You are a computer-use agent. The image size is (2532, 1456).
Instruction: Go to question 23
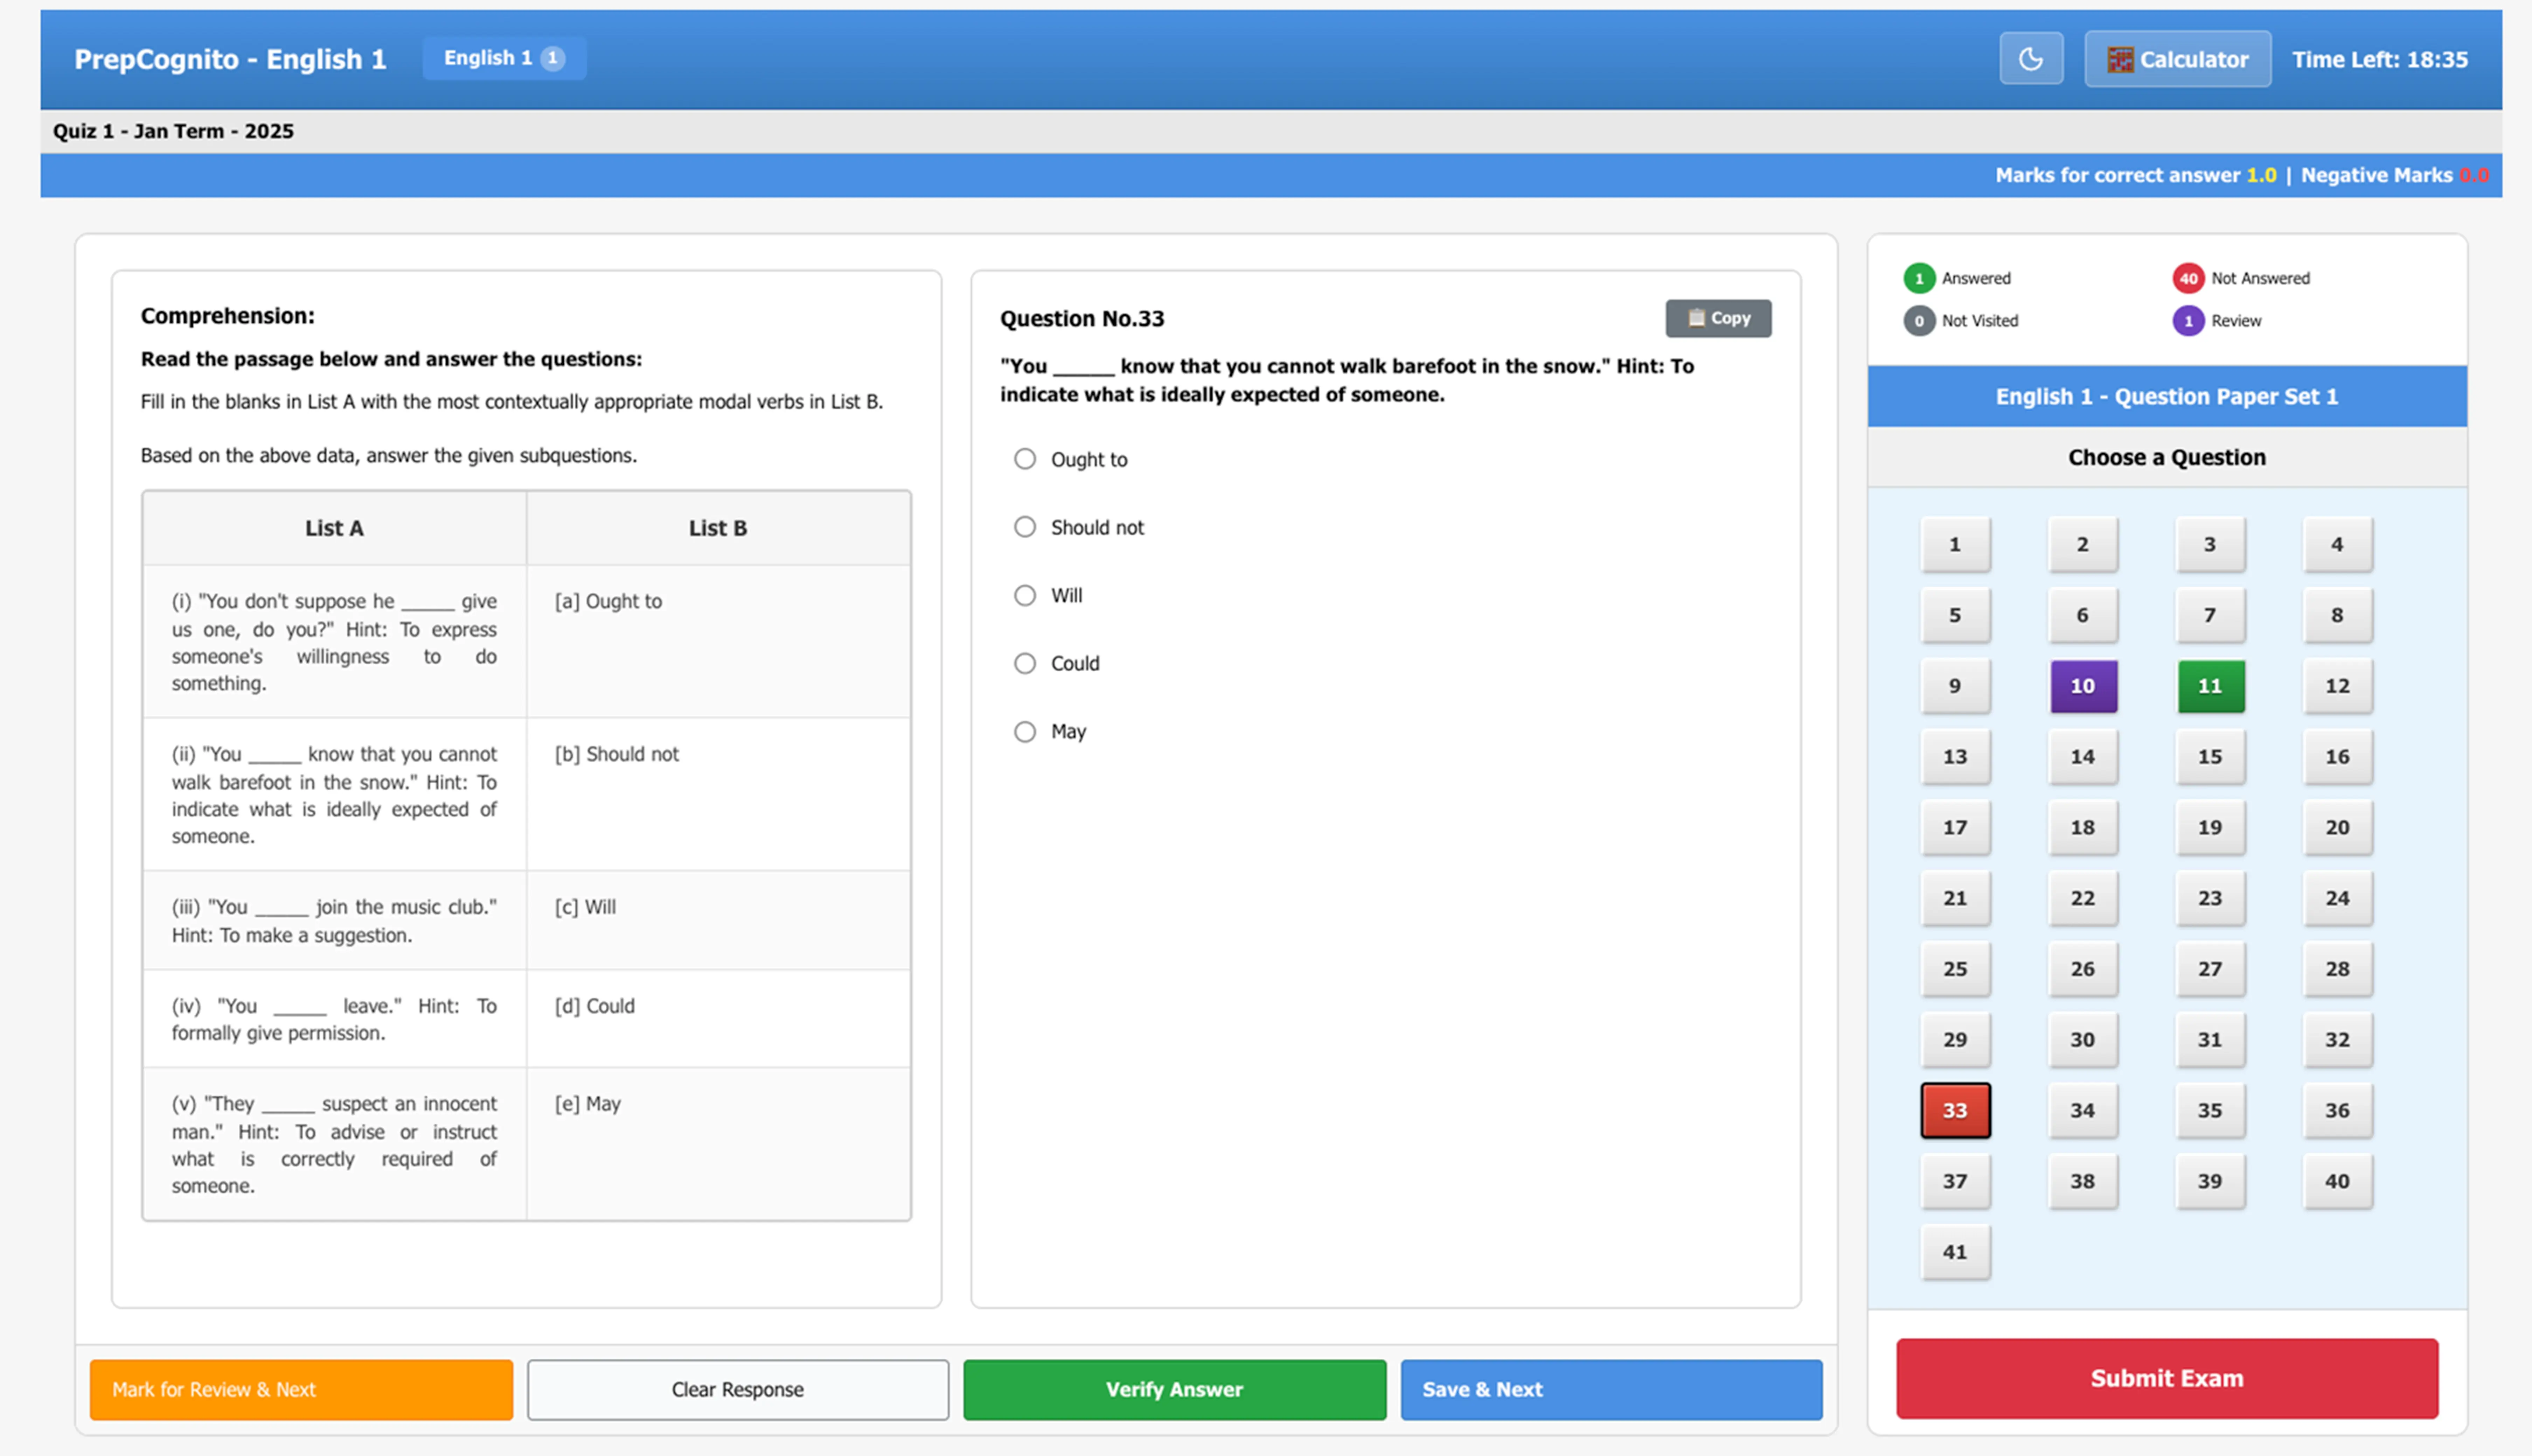[2210, 898]
